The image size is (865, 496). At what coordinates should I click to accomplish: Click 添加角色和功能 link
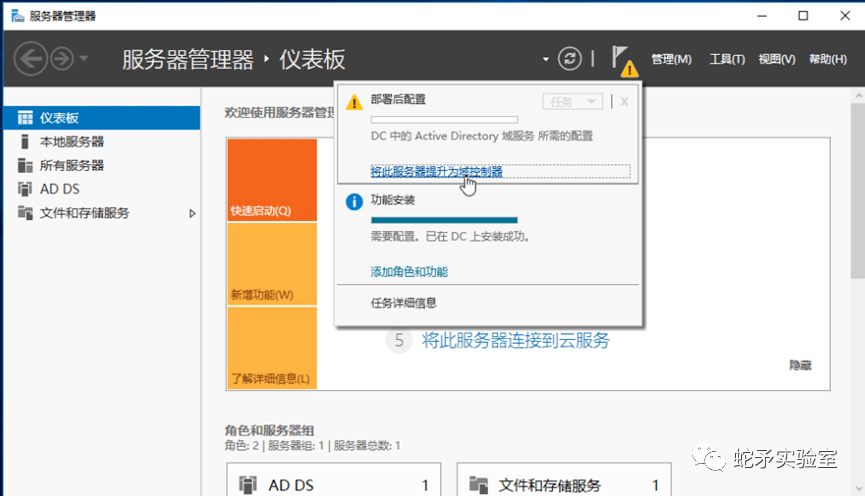pyautogui.click(x=409, y=271)
